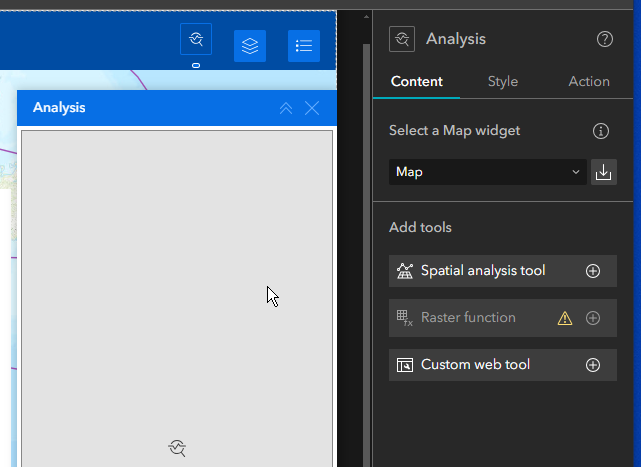Click the Custom web tool icon

pyautogui.click(x=405, y=365)
